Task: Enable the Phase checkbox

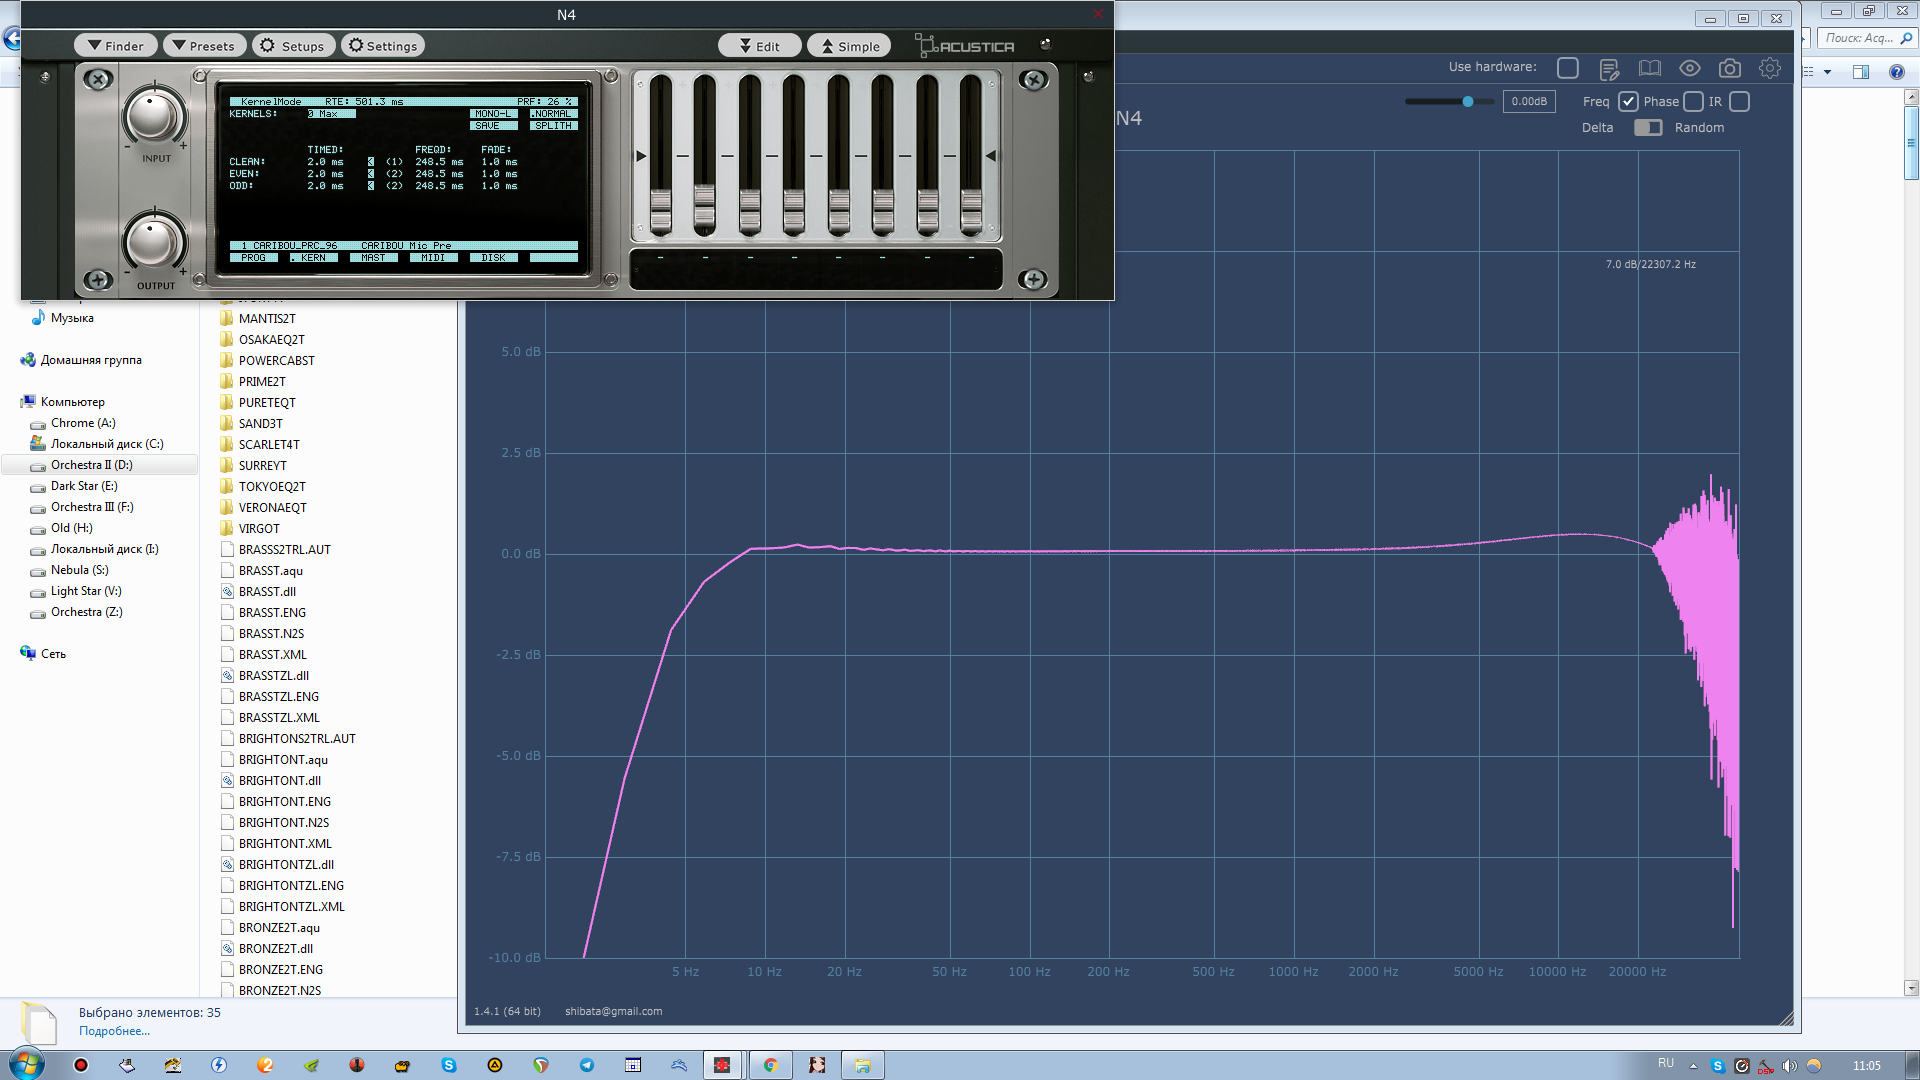Action: (x=1693, y=102)
